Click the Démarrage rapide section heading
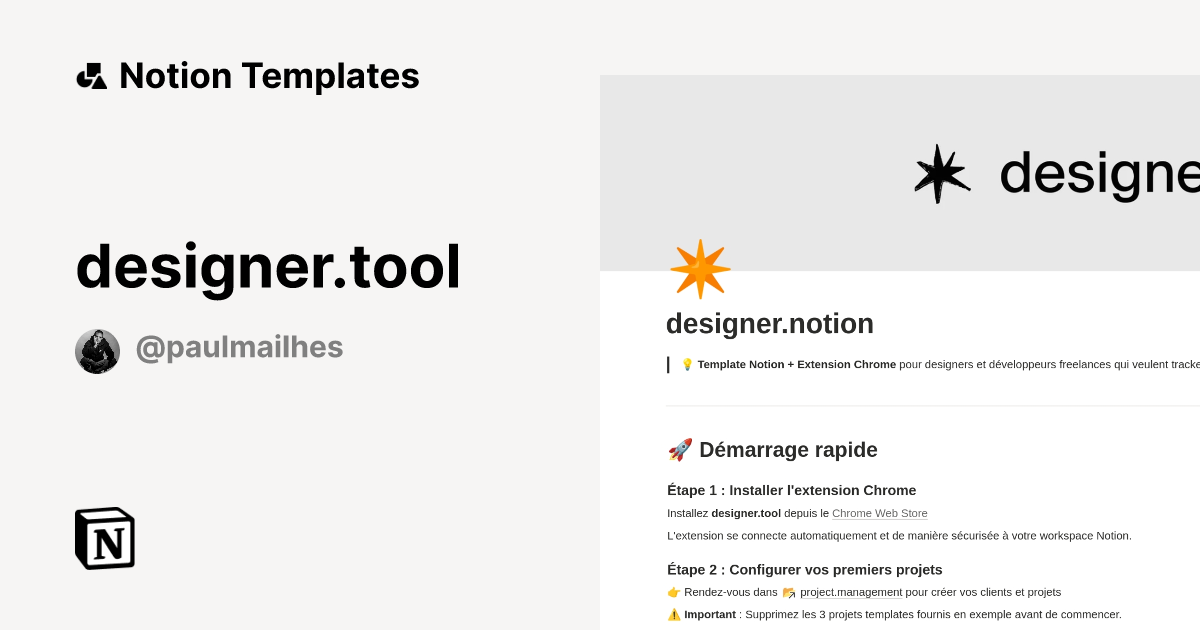Screen dimensions: 1200x630 point(788,449)
